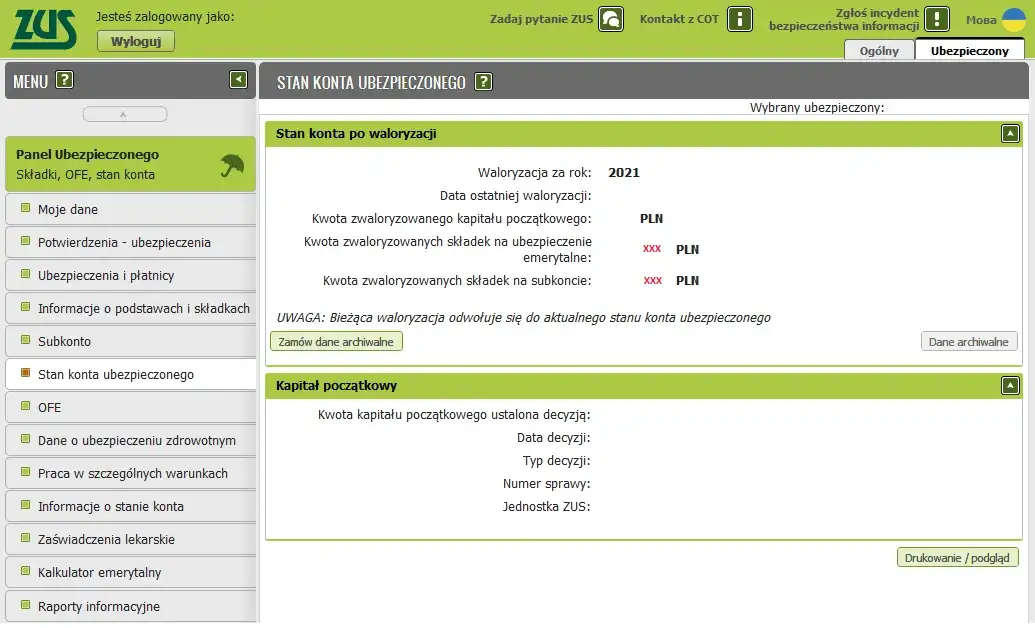Click the green marker beside Stan konta ubezpieczonego
Image resolution: width=1035 pixels, height=628 pixels.
(x=24, y=373)
